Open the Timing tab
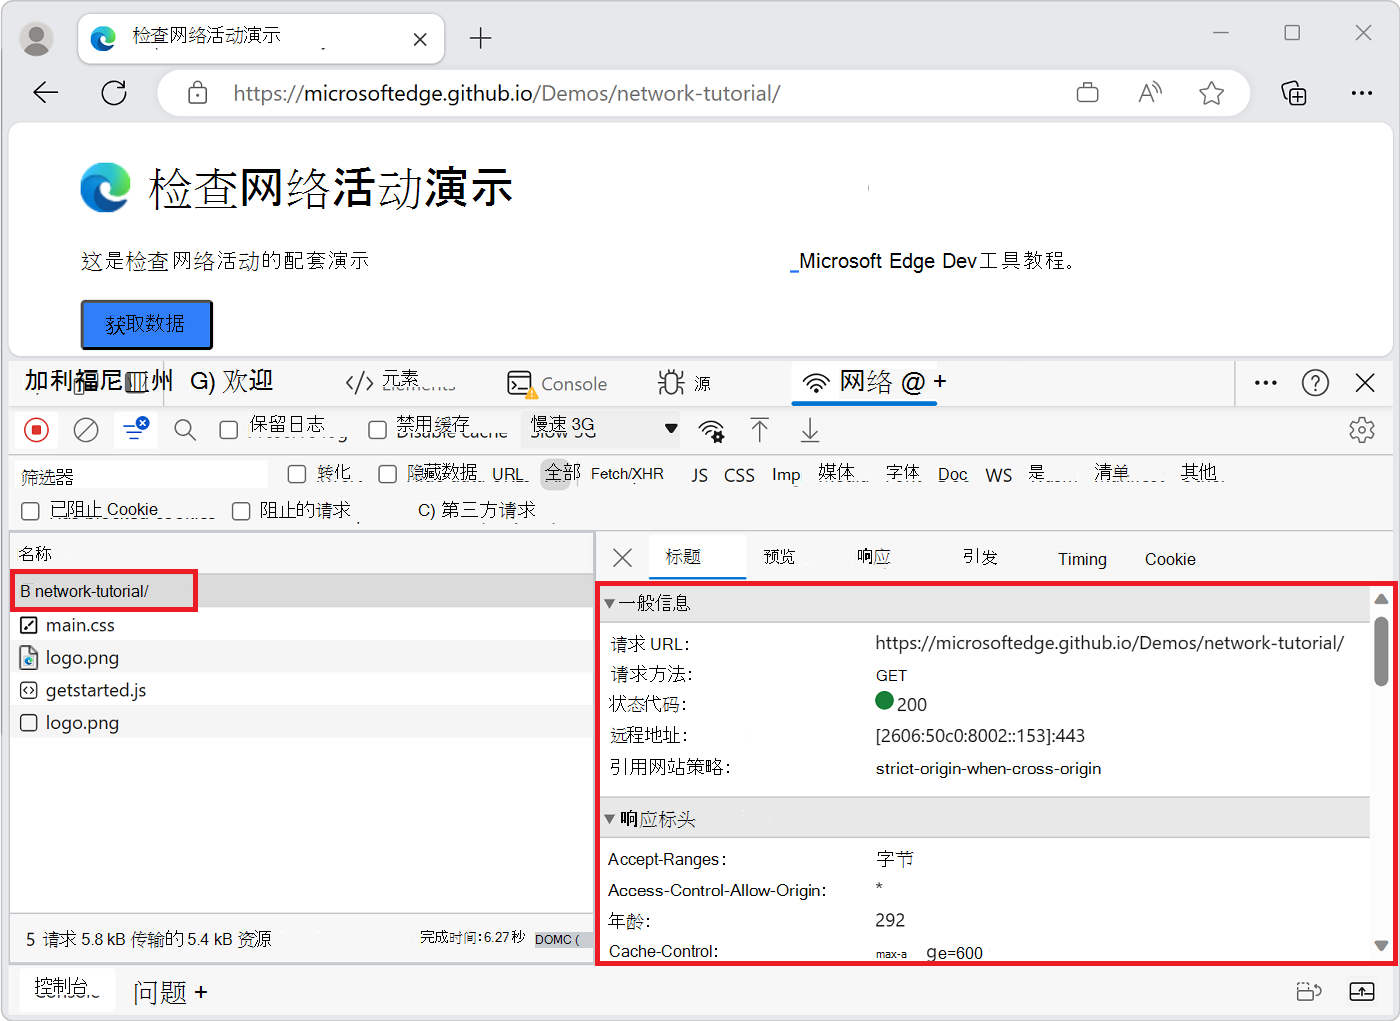1400x1021 pixels. tap(1082, 559)
